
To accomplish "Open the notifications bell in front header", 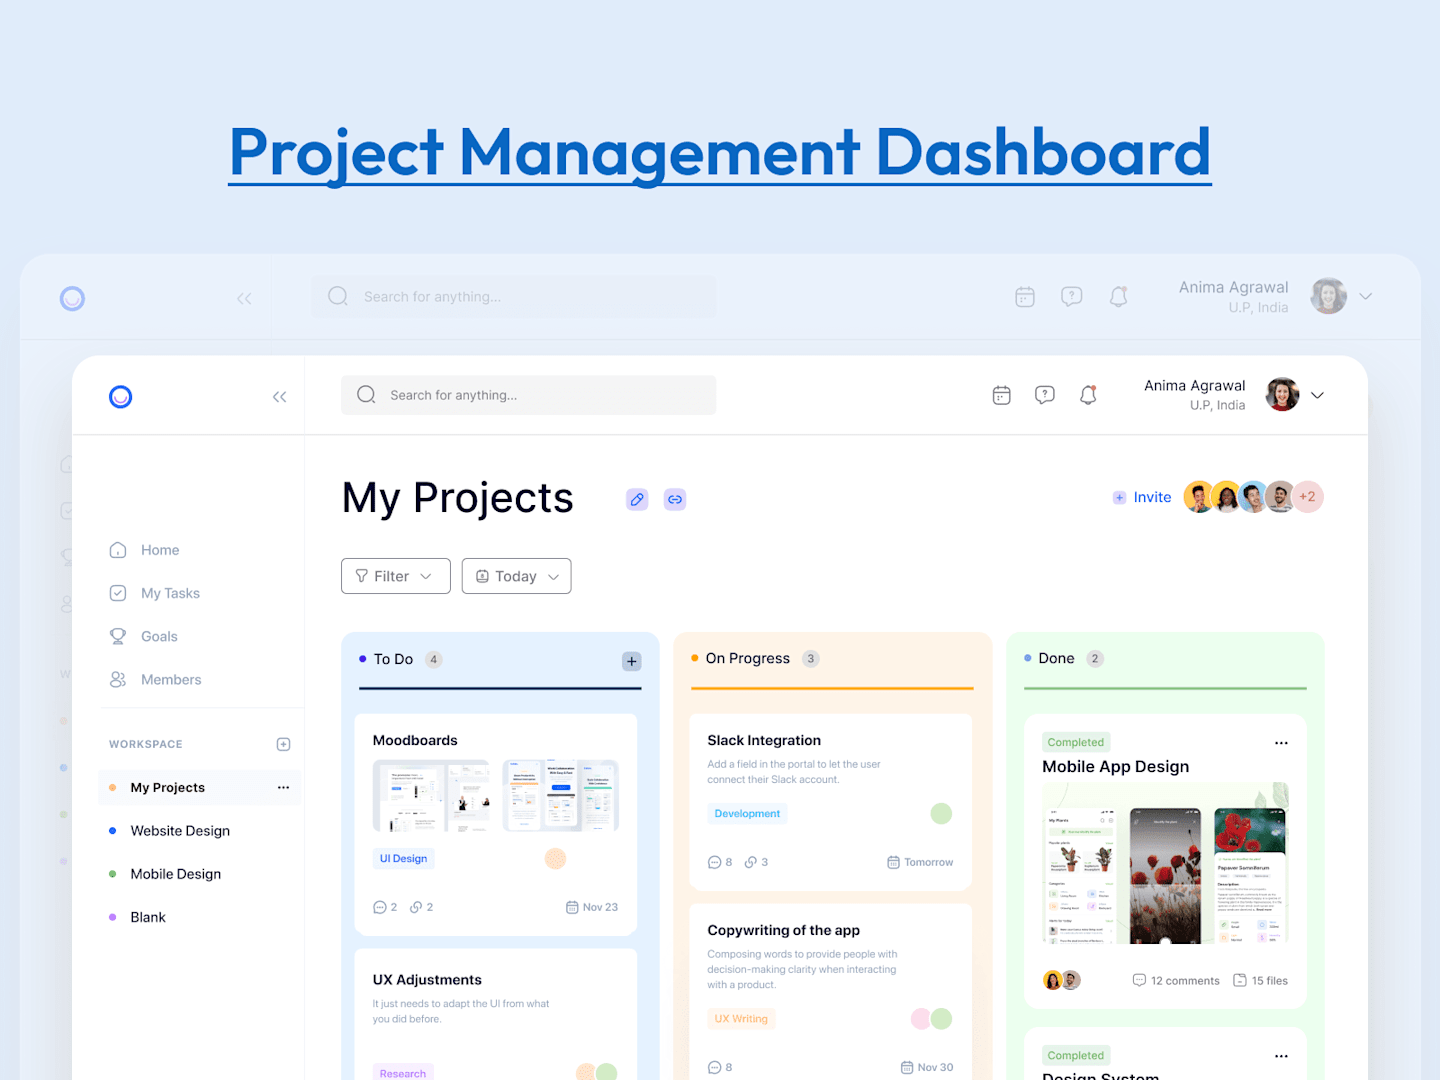I will point(1088,395).
